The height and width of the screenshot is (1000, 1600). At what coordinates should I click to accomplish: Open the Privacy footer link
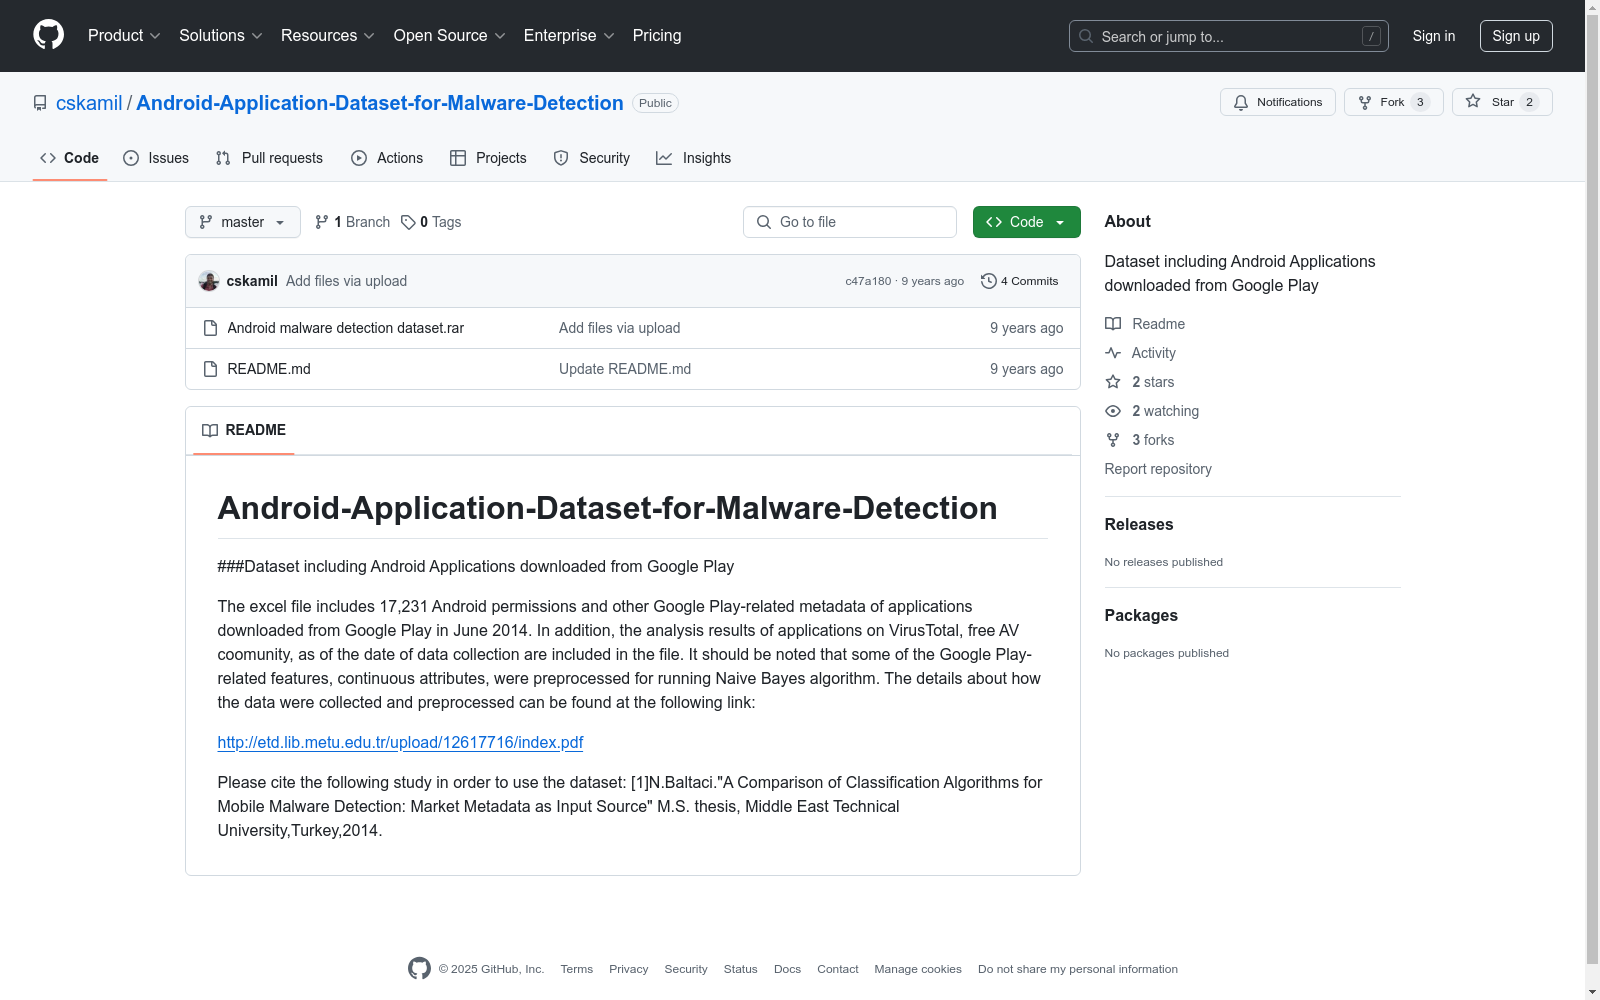pos(629,969)
